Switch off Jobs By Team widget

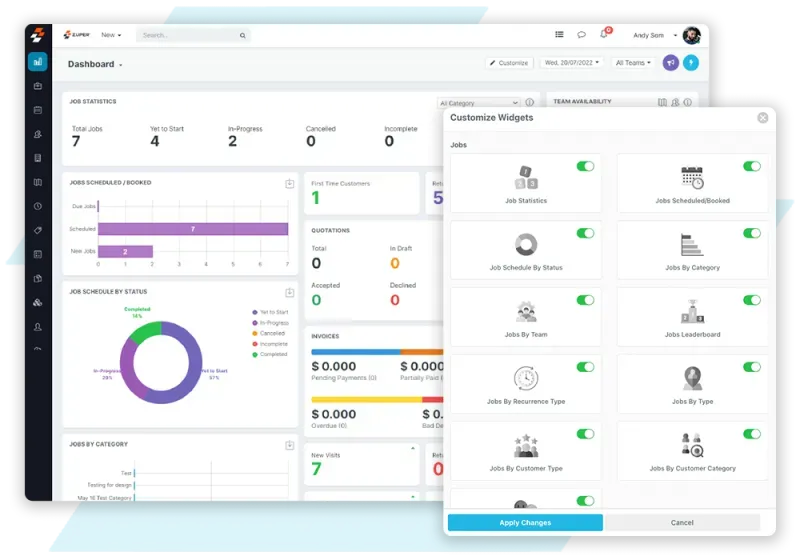pyautogui.click(x=585, y=300)
